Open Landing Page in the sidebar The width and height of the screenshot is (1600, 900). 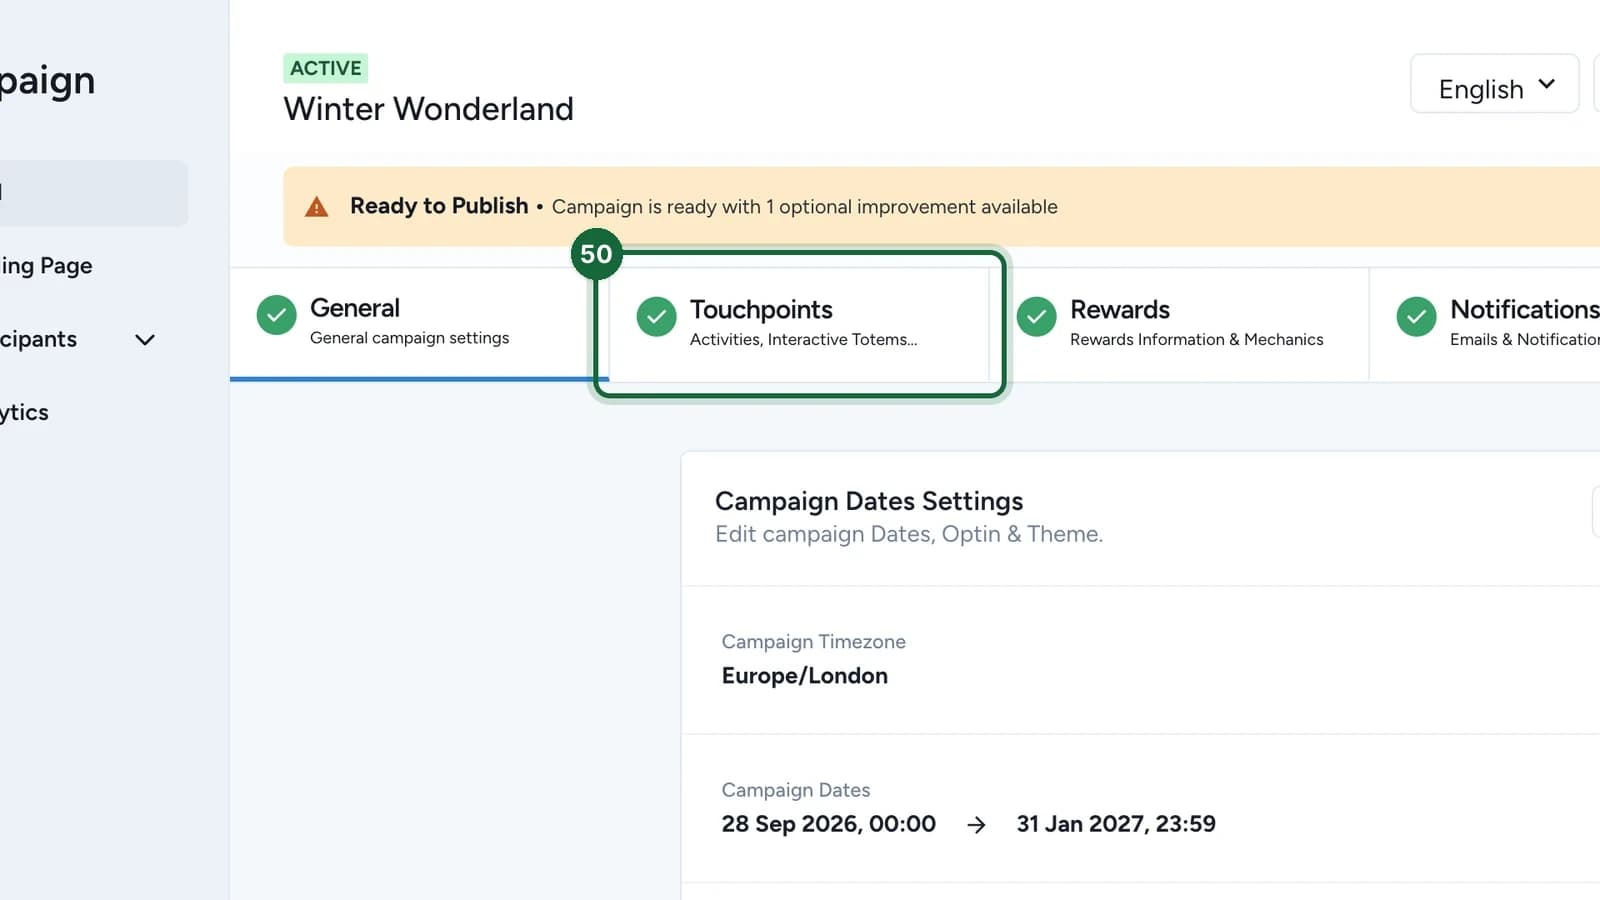(46, 266)
